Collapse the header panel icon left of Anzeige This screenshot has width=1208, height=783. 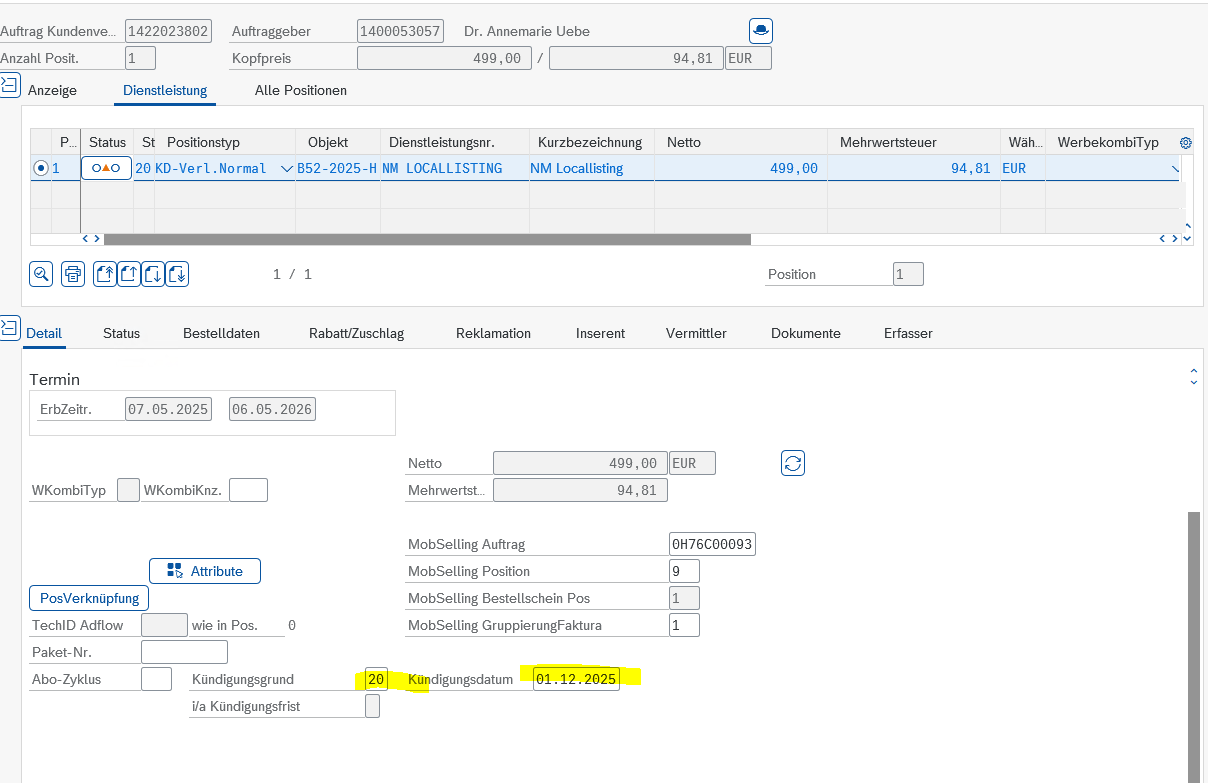pos(10,86)
